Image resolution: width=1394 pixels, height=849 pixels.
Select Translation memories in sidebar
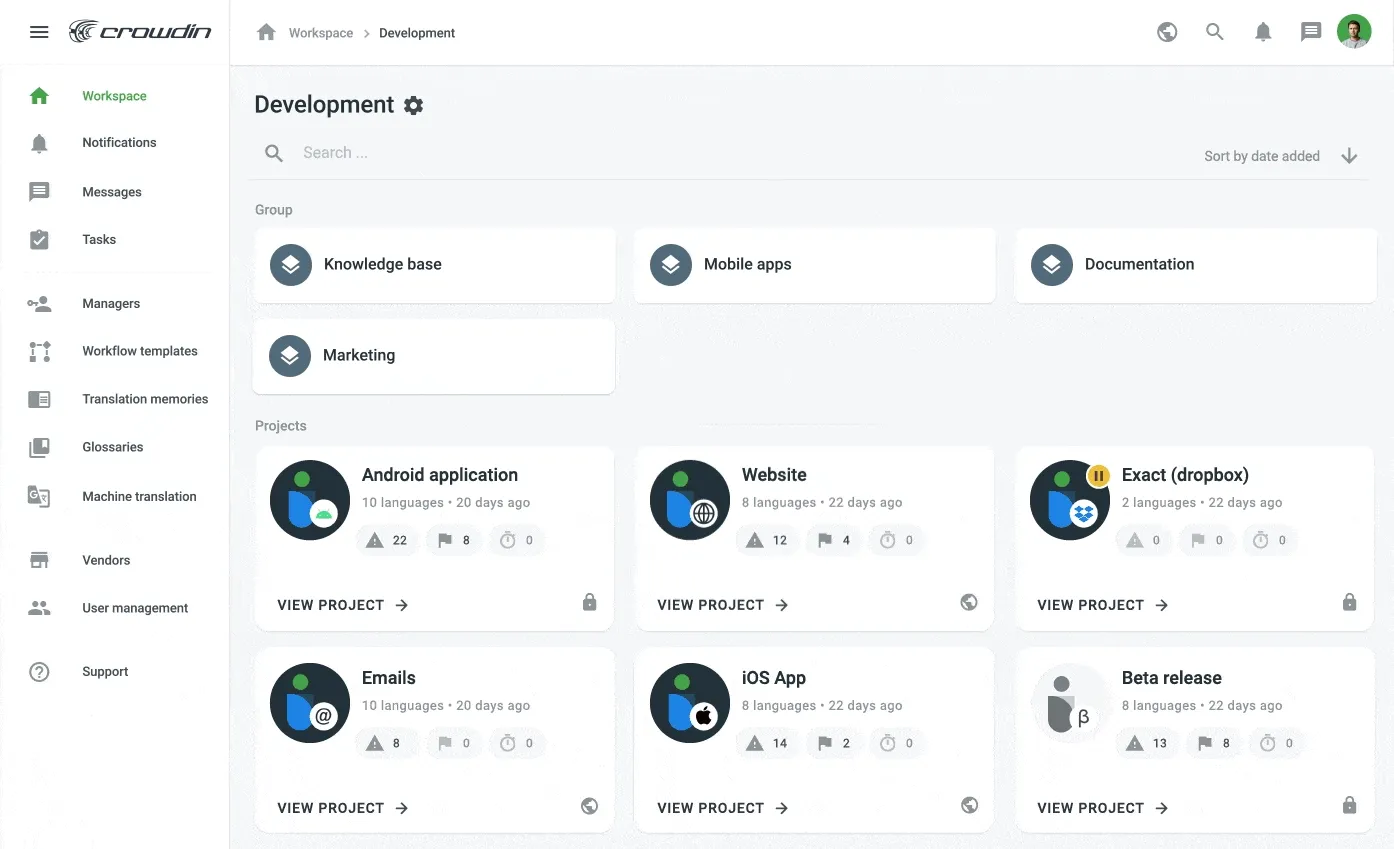tap(145, 399)
